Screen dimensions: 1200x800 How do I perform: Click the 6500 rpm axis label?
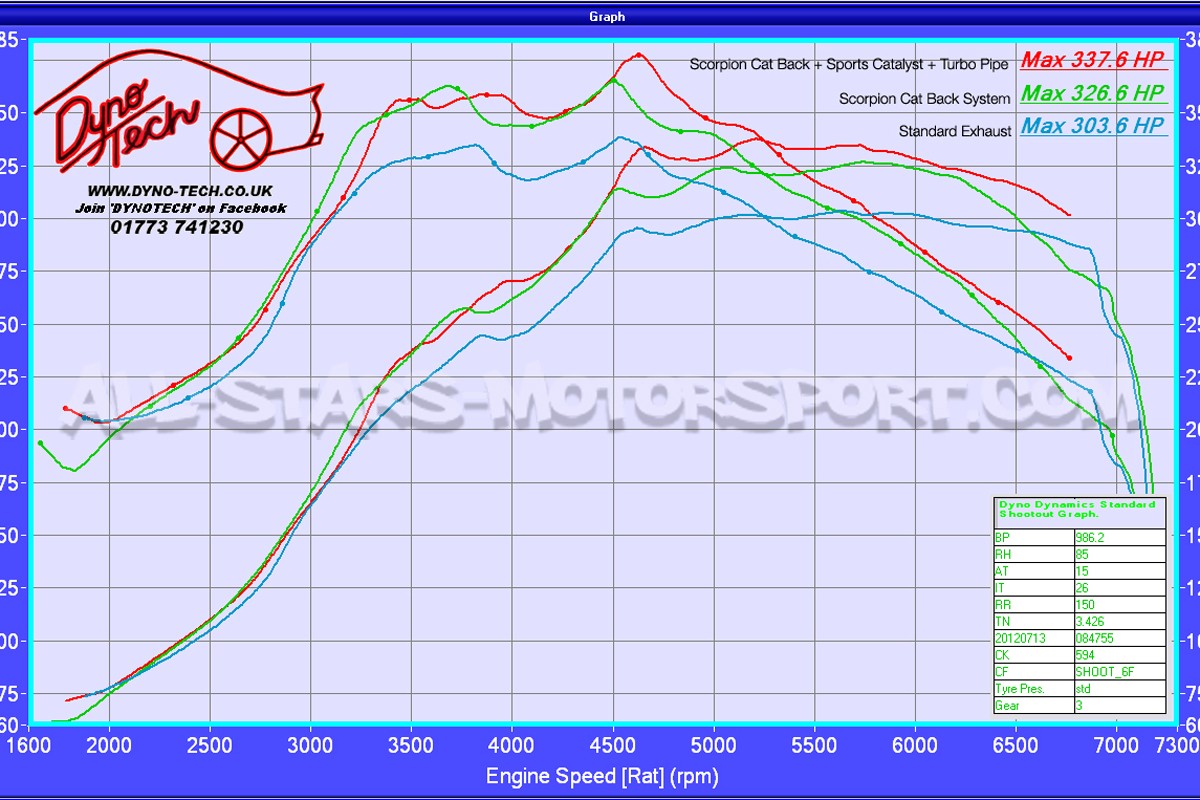[1016, 745]
